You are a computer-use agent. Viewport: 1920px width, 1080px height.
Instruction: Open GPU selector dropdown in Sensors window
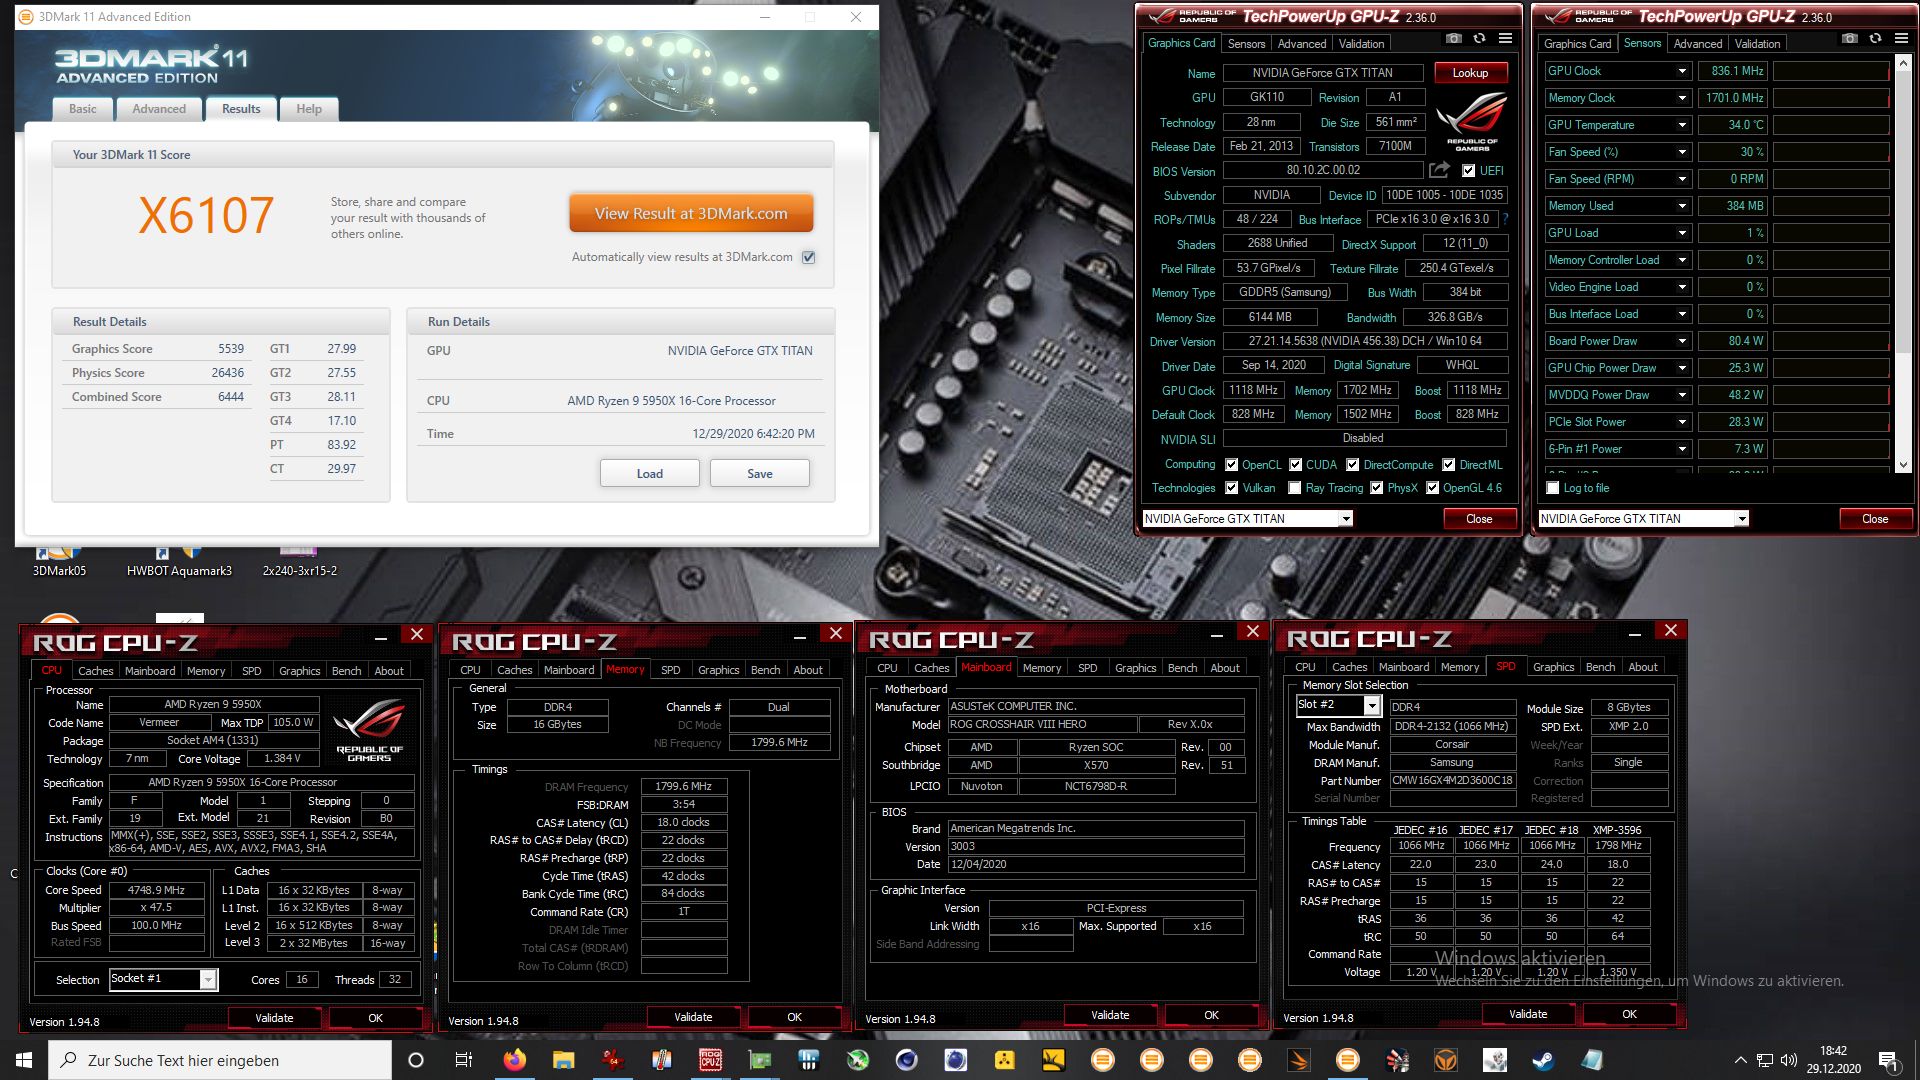coord(1742,519)
